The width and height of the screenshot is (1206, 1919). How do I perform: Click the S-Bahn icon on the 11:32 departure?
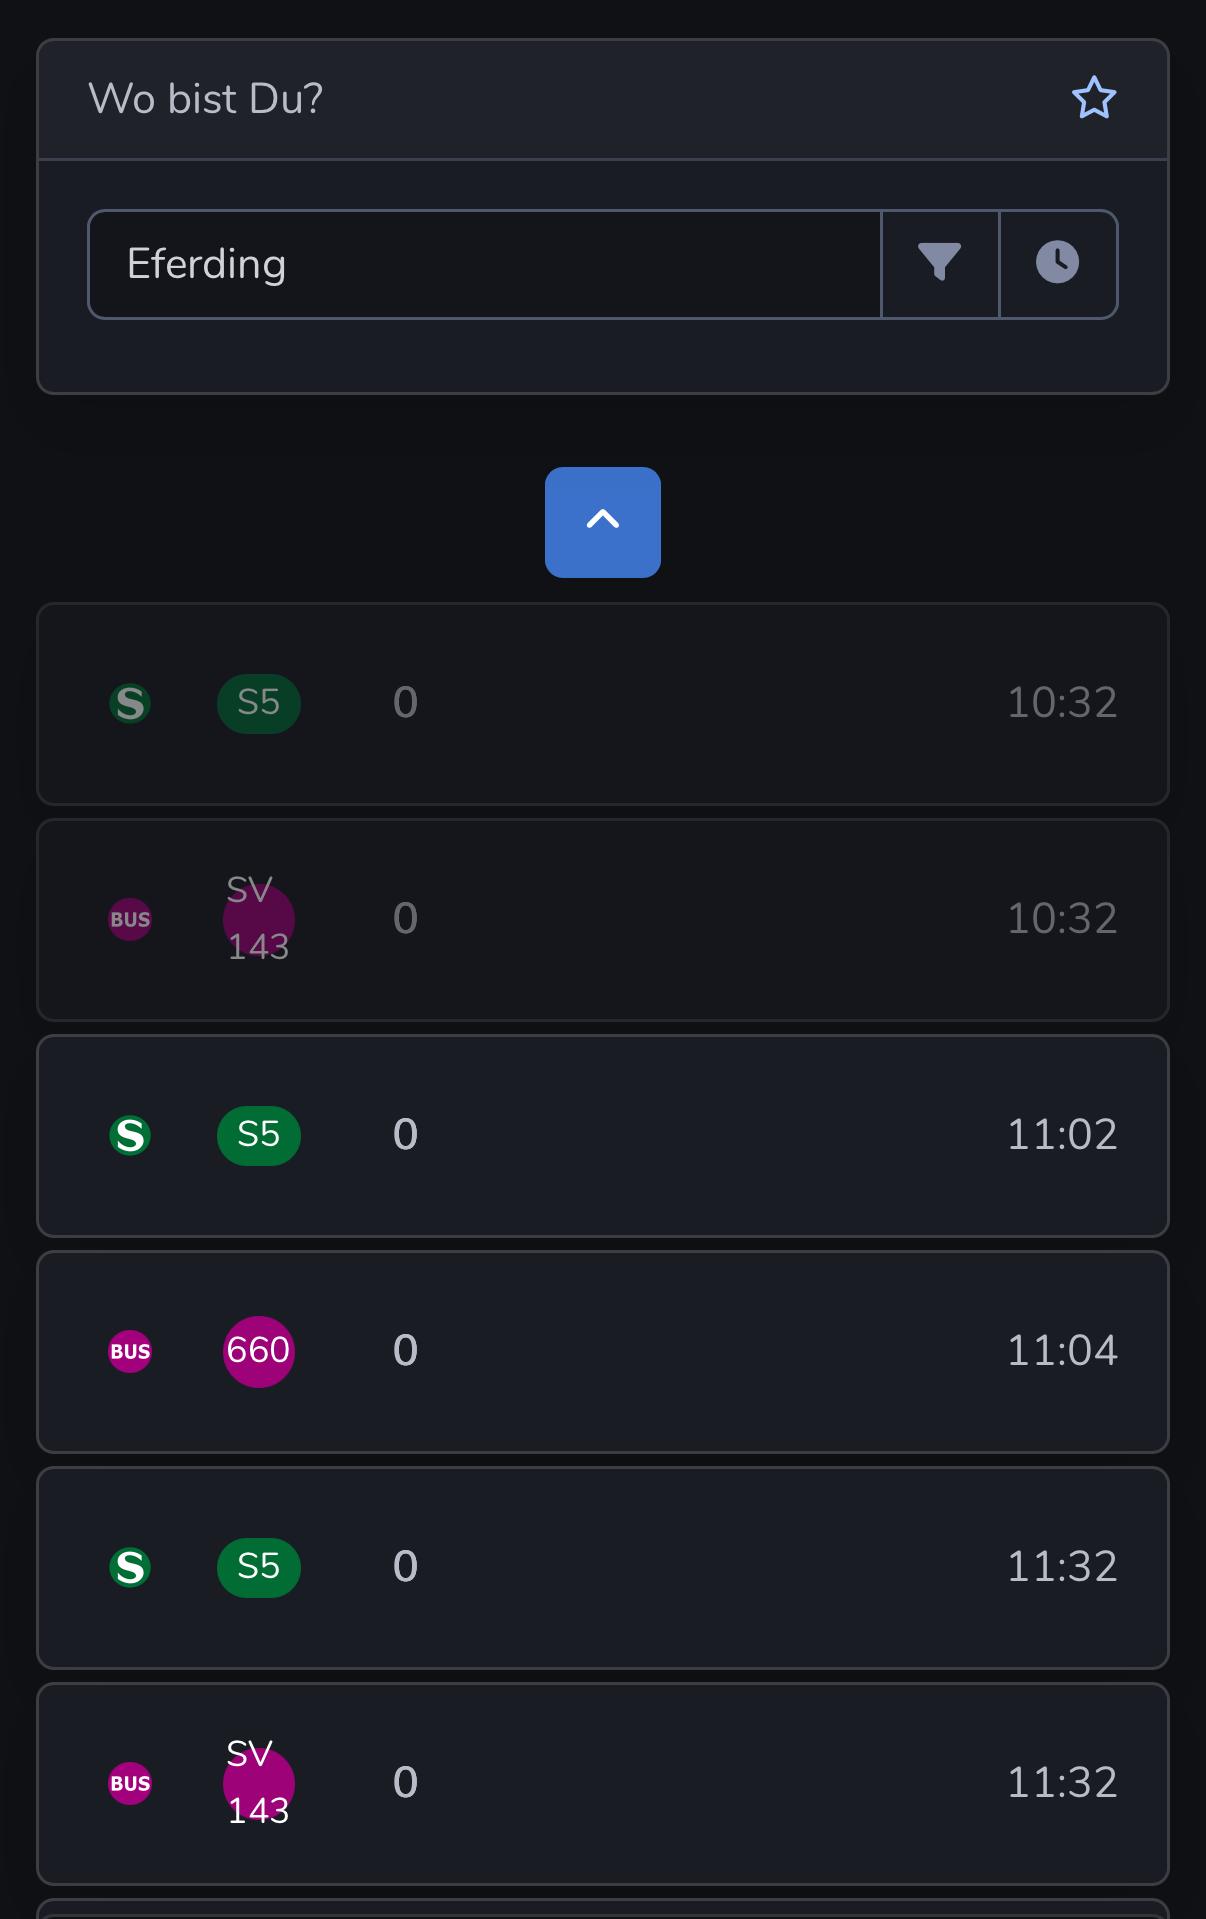[130, 1568]
